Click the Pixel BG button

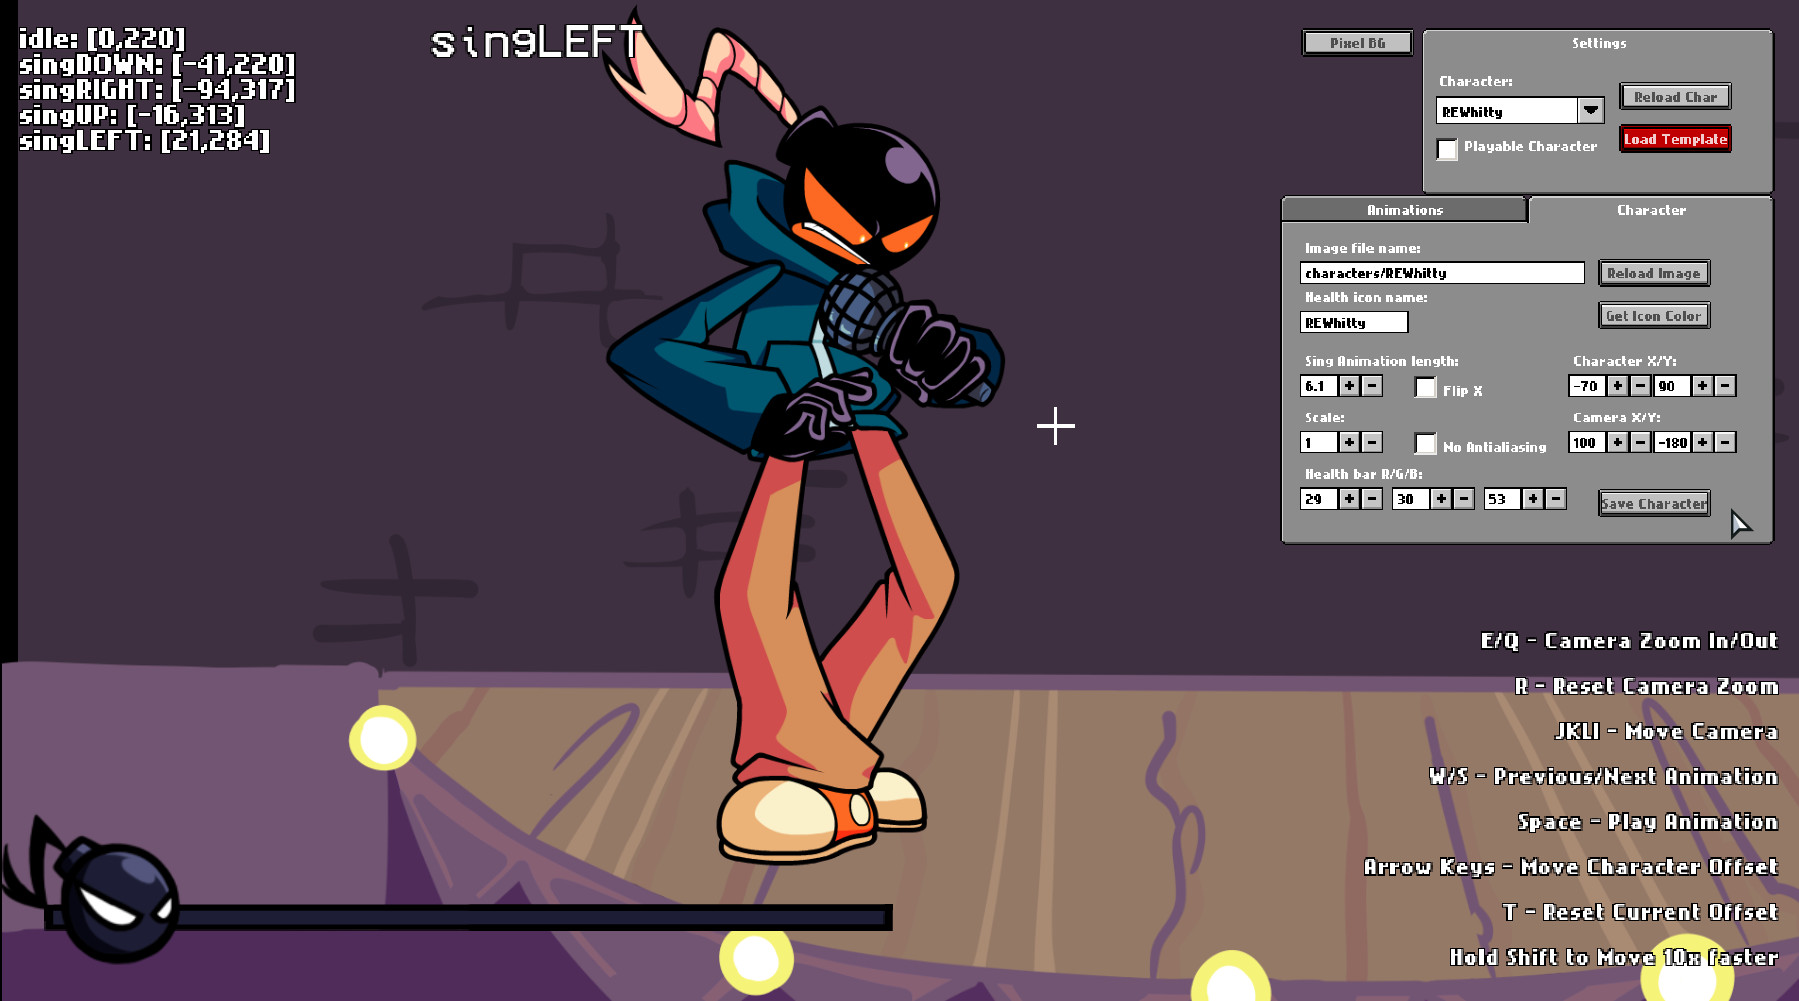click(x=1356, y=43)
